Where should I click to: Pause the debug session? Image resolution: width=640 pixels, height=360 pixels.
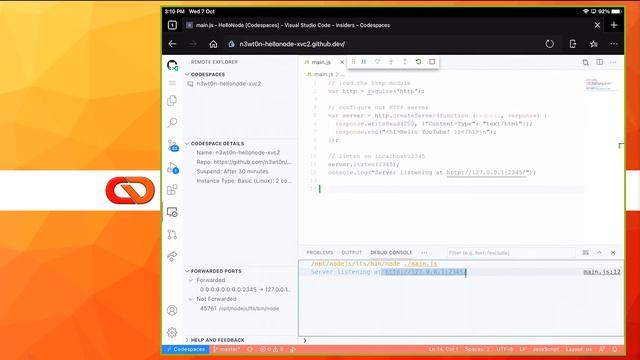tap(364, 62)
